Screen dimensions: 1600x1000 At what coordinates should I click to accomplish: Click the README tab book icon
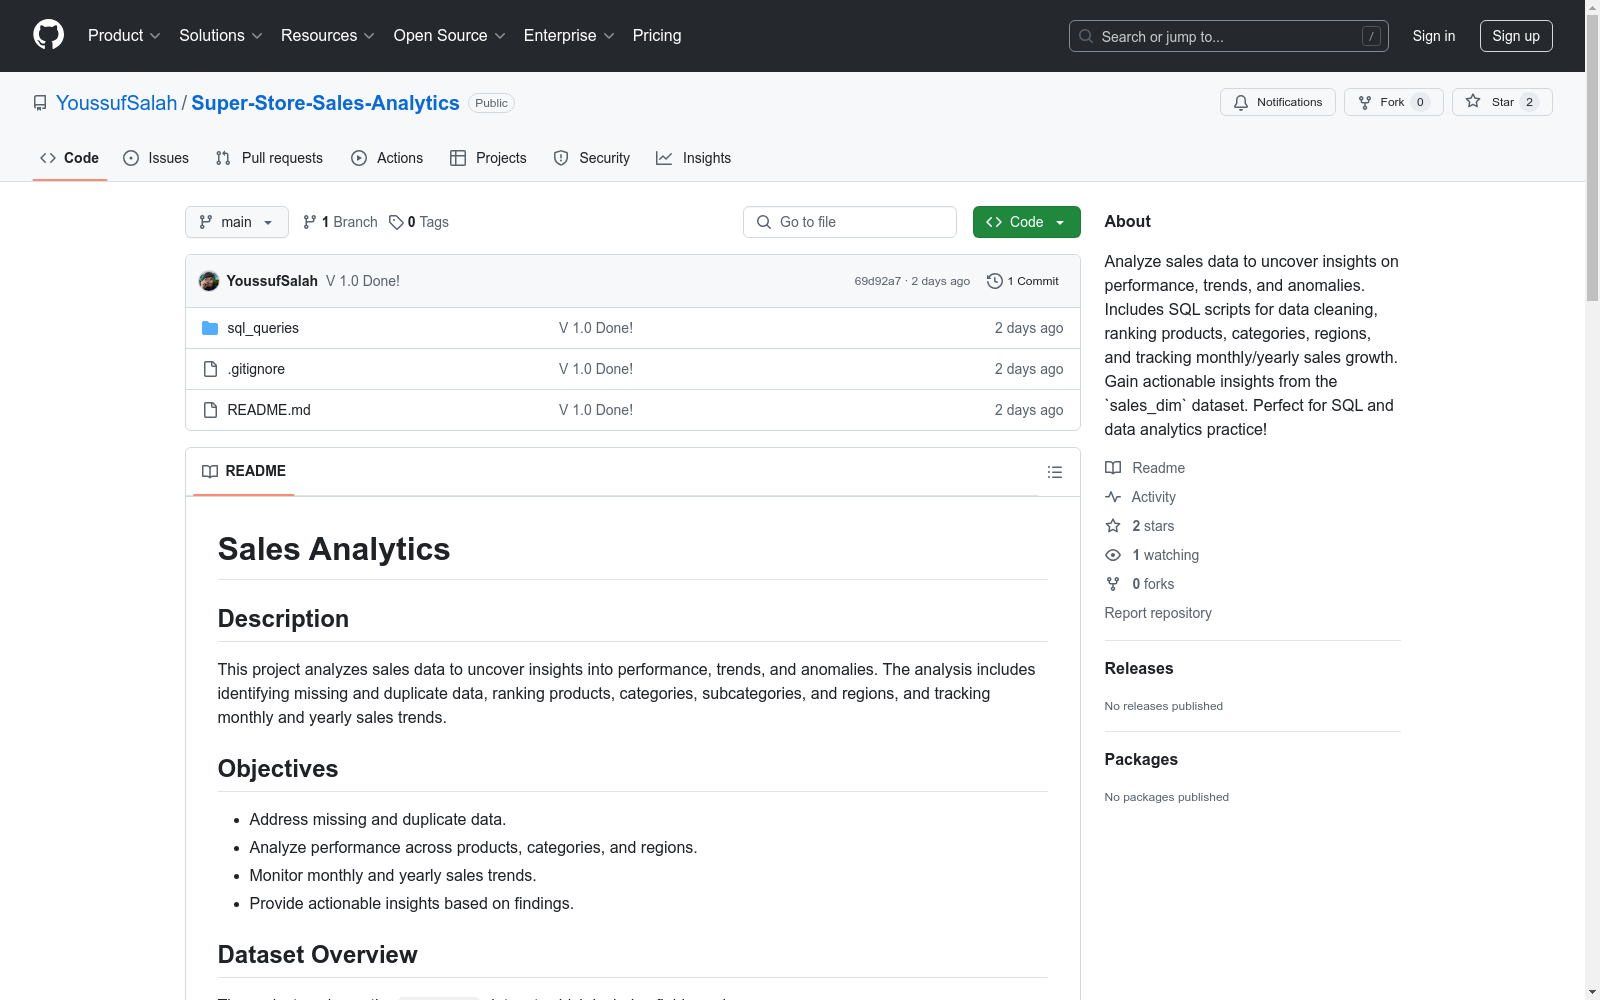pyautogui.click(x=210, y=471)
